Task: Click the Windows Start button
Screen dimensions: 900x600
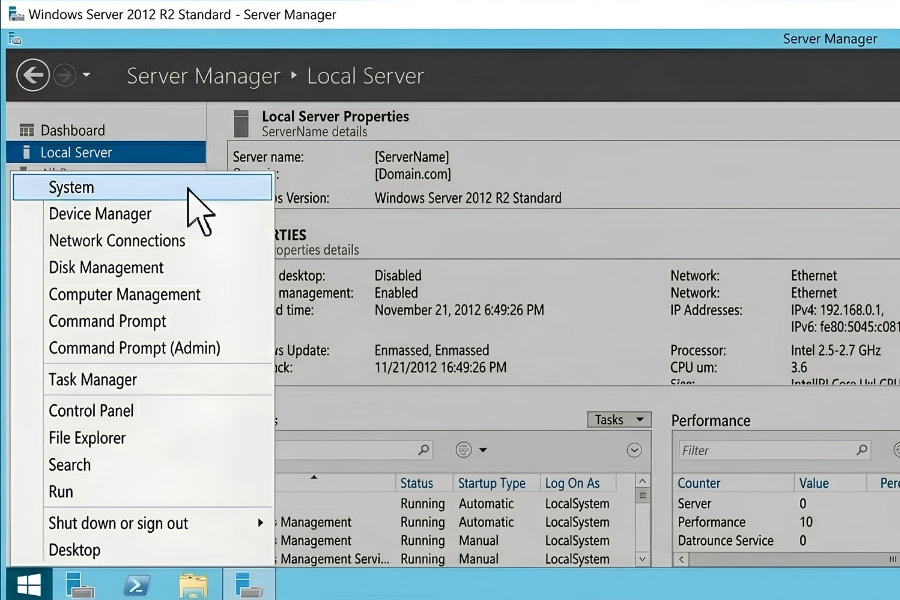Action: (x=29, y=584)
